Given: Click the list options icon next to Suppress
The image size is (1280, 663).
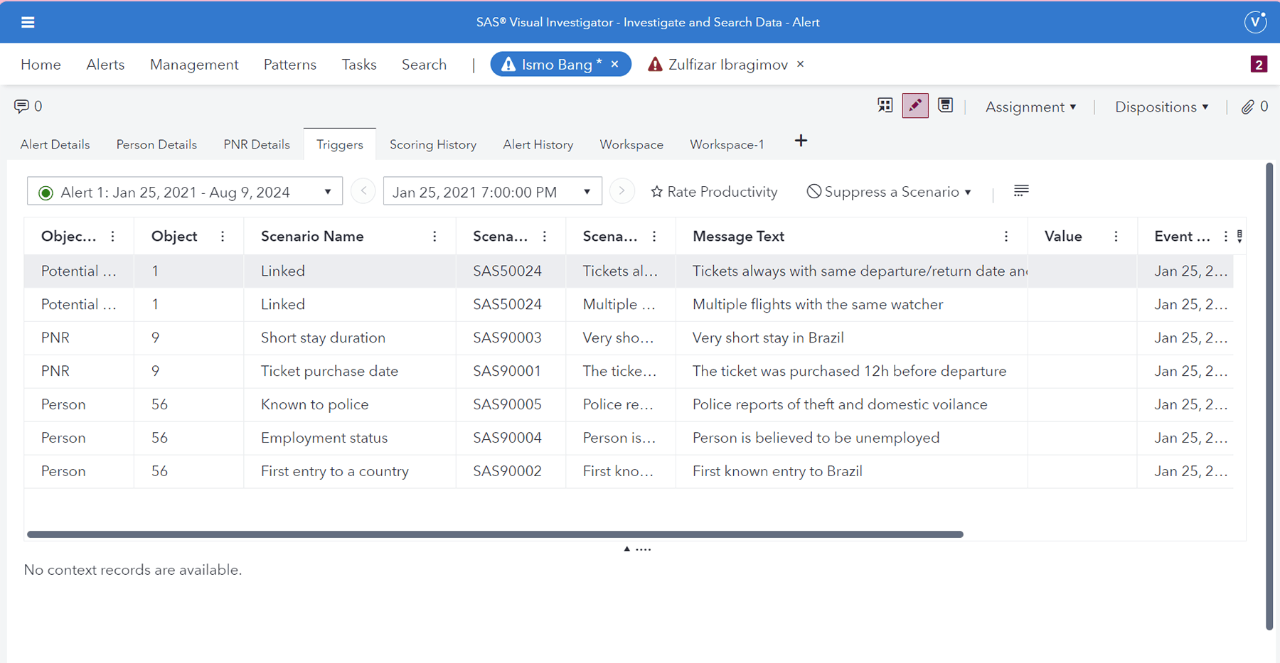Looking at the screenshot, I should (x=1021, y=191).
